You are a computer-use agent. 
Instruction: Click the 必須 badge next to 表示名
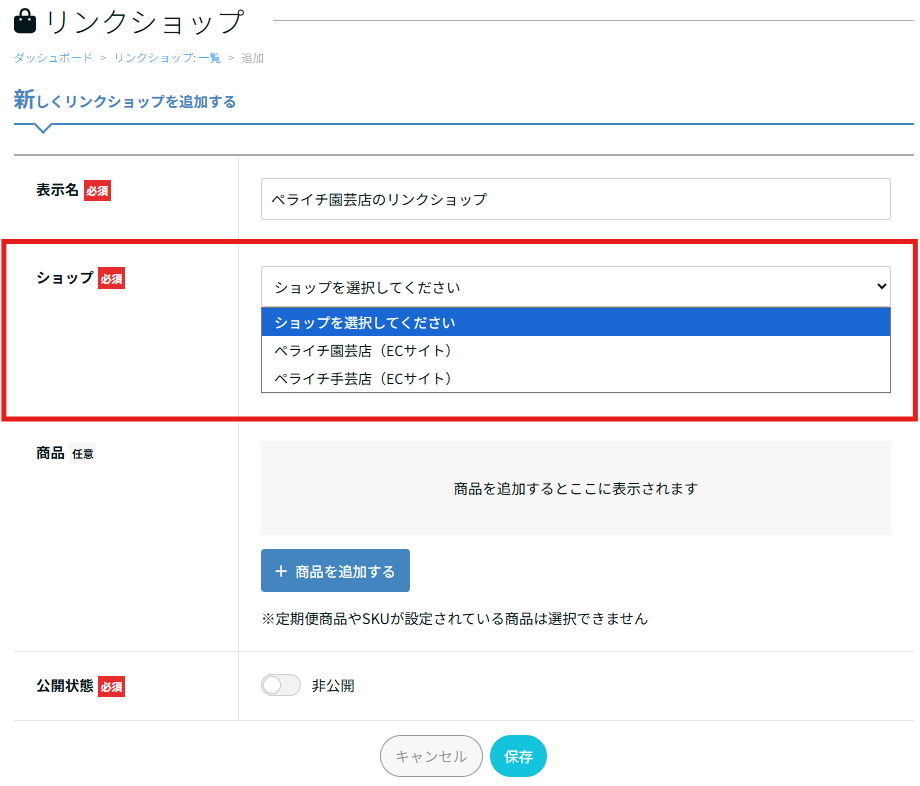tap(97, 191)
